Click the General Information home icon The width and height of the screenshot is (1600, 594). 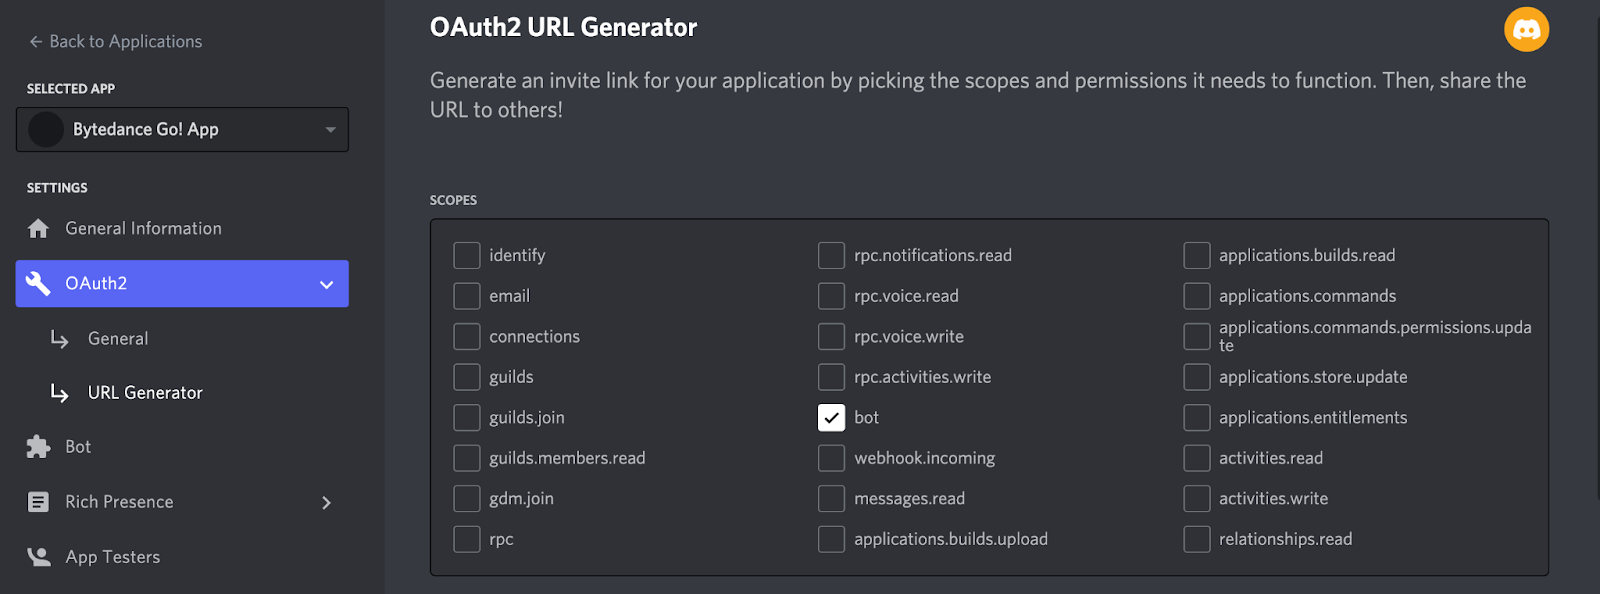38,229
